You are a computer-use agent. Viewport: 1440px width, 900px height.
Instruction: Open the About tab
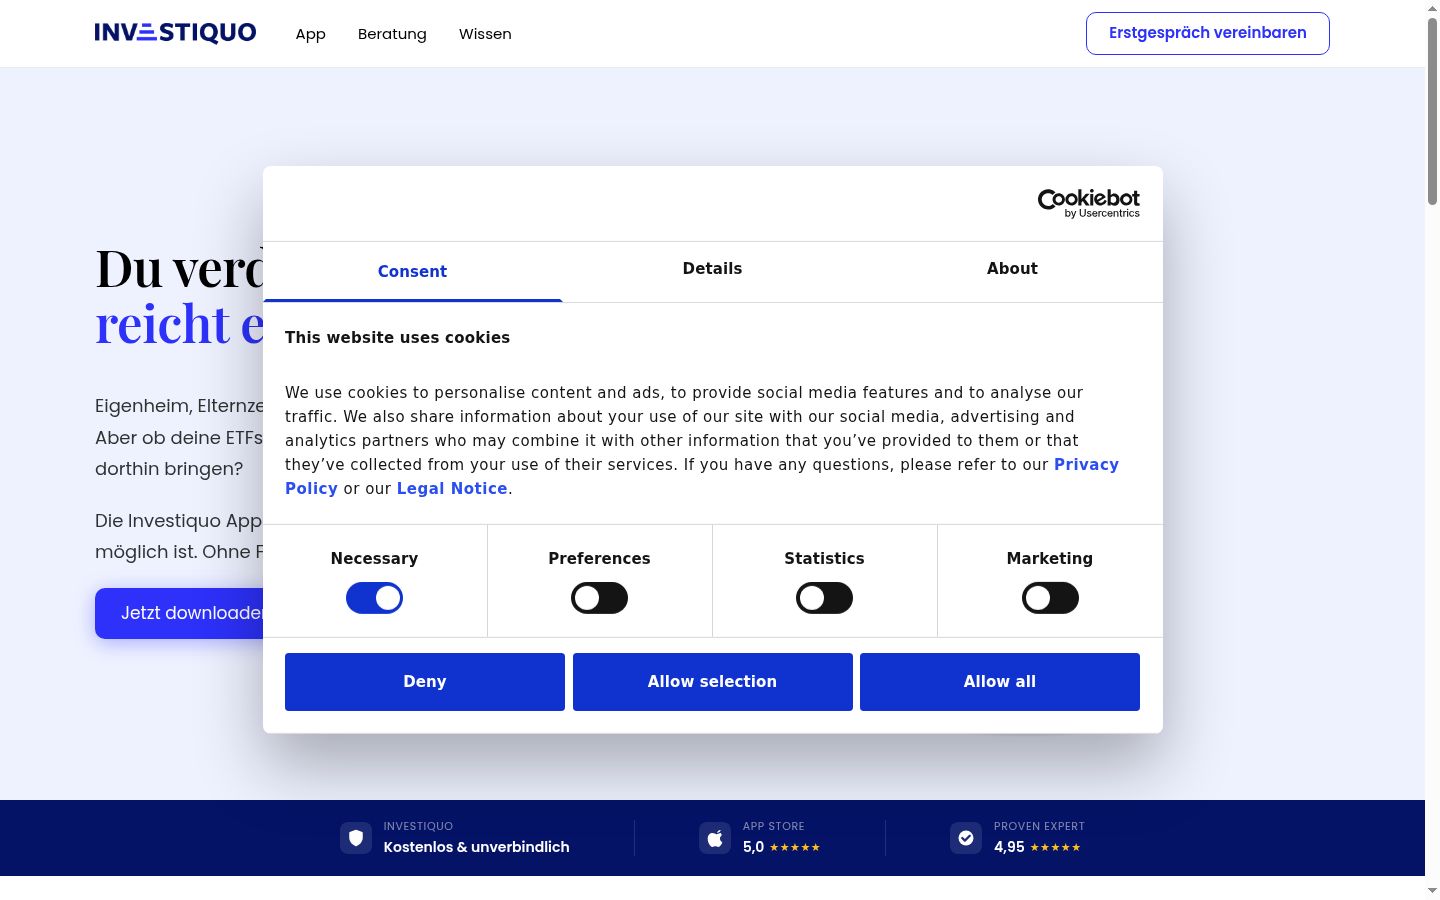pos(1012,269)
